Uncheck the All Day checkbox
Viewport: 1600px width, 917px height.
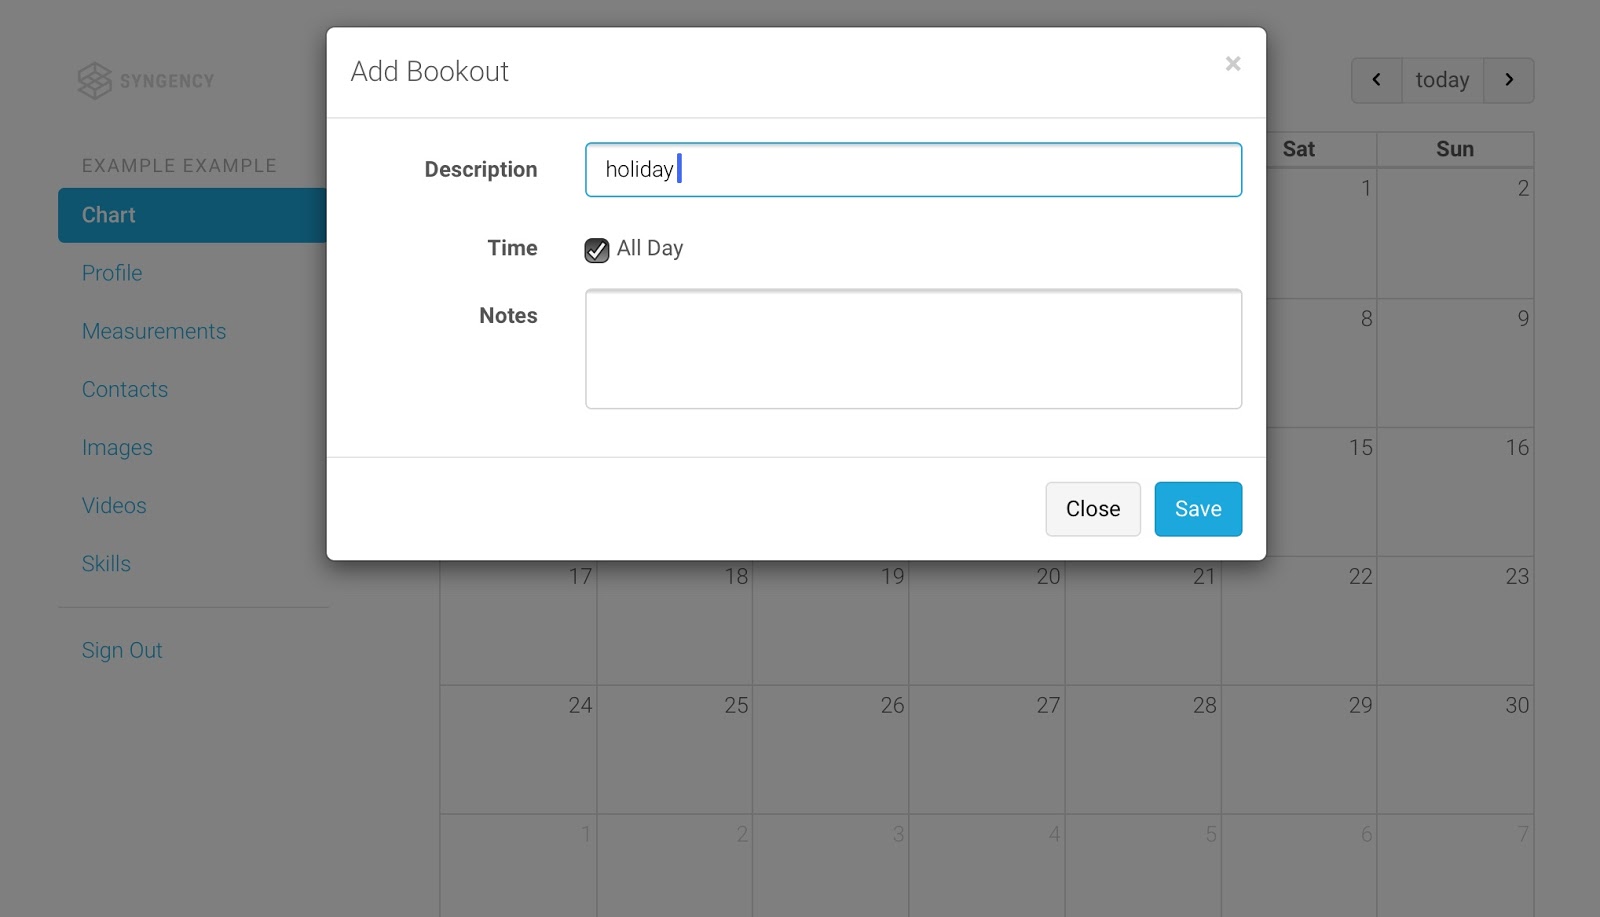(597, 250)
